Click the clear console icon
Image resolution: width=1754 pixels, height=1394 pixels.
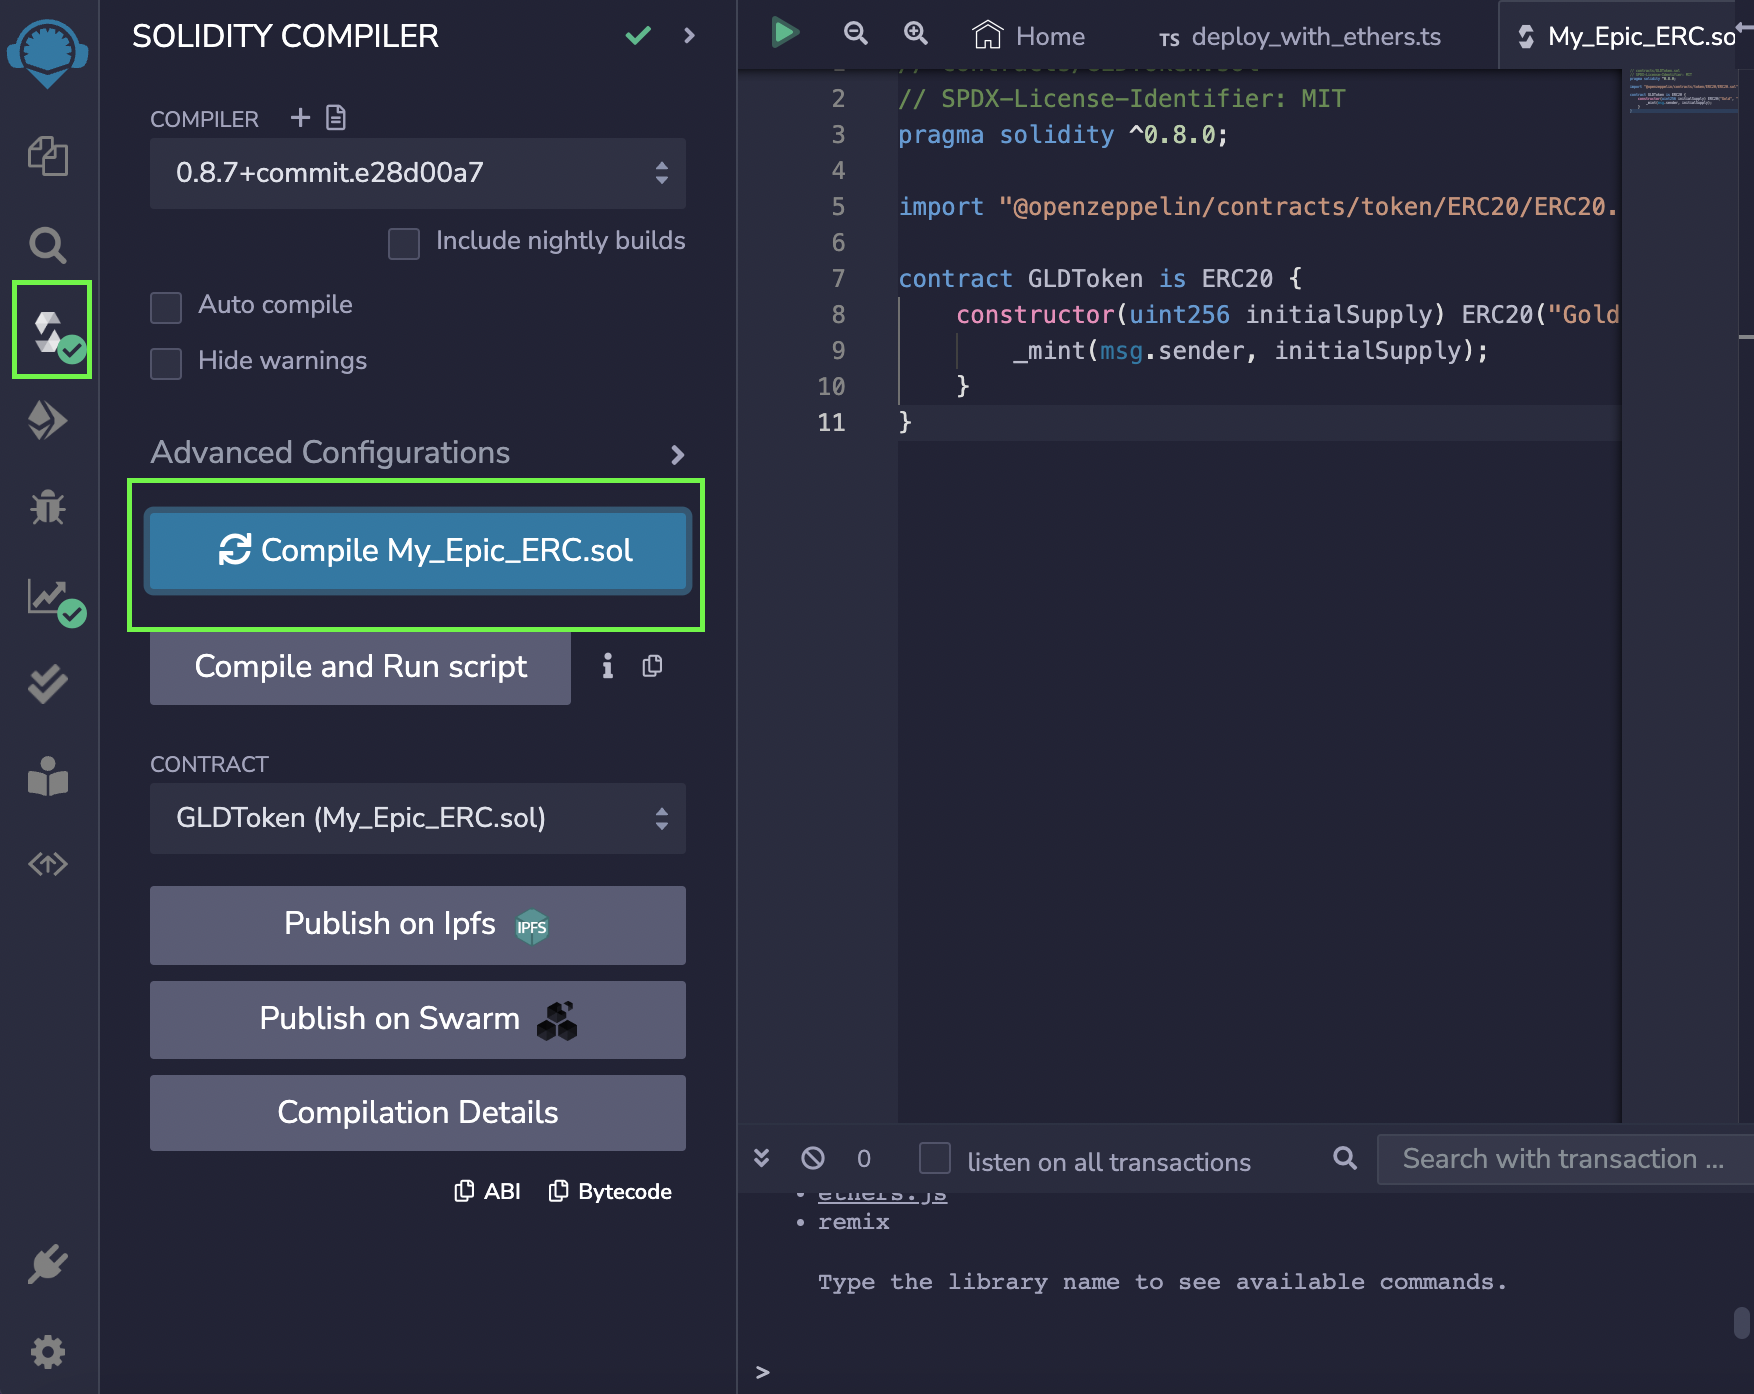pos(813,1158)
